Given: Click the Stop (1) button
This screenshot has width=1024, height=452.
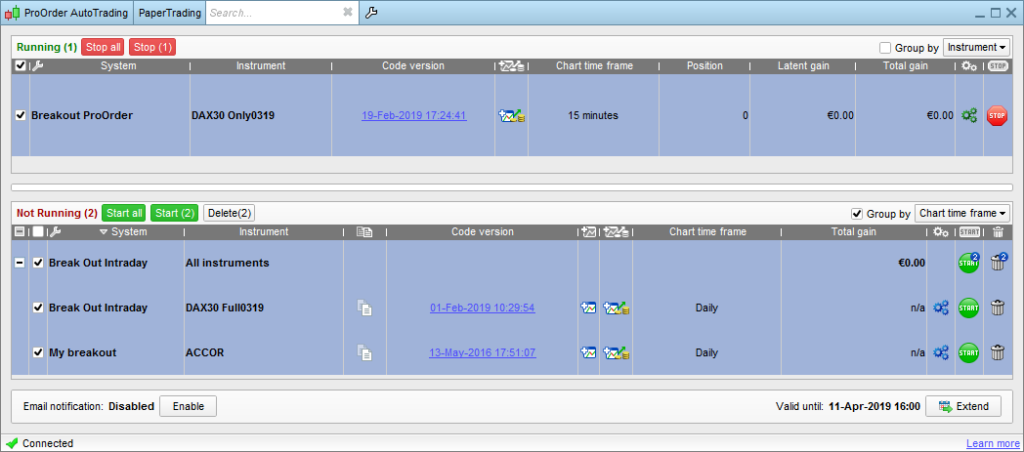Looking at the screenshot, I should pyautogui.click(x=153, y=47).
